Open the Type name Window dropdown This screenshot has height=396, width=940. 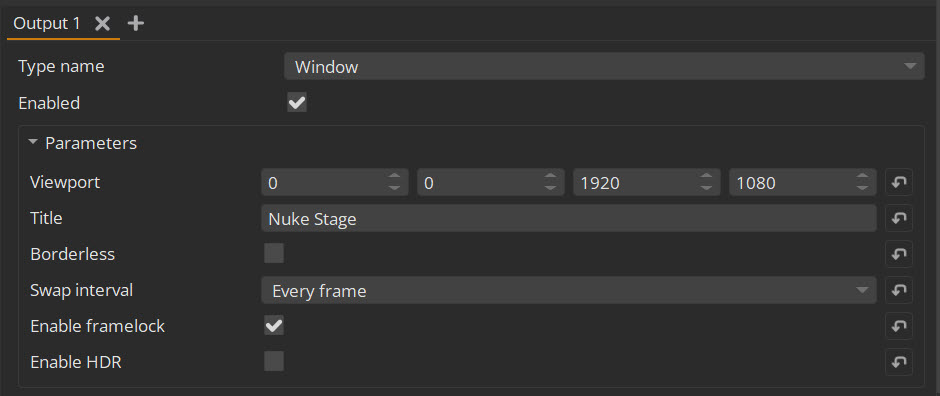click(604, 66)
